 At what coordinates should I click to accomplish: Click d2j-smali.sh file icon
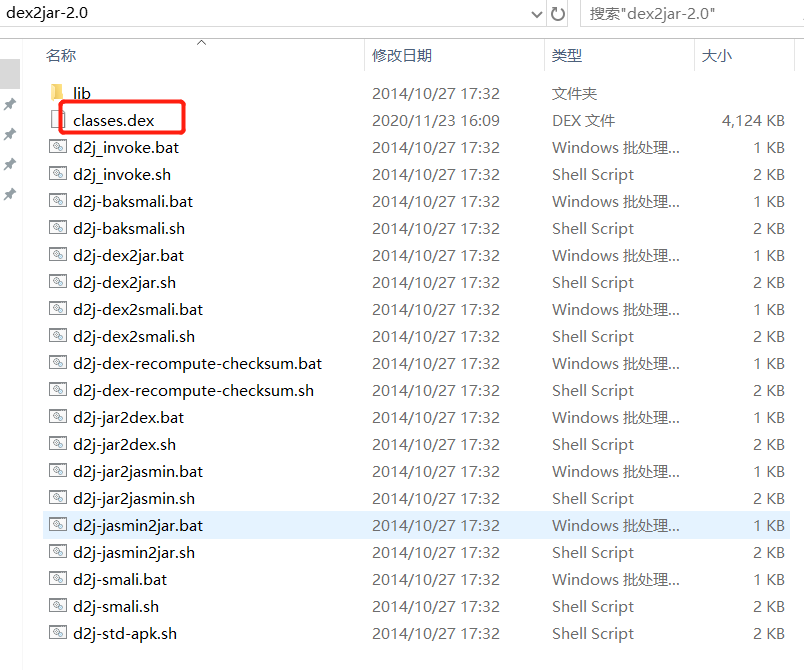click(x=57, y=605)
